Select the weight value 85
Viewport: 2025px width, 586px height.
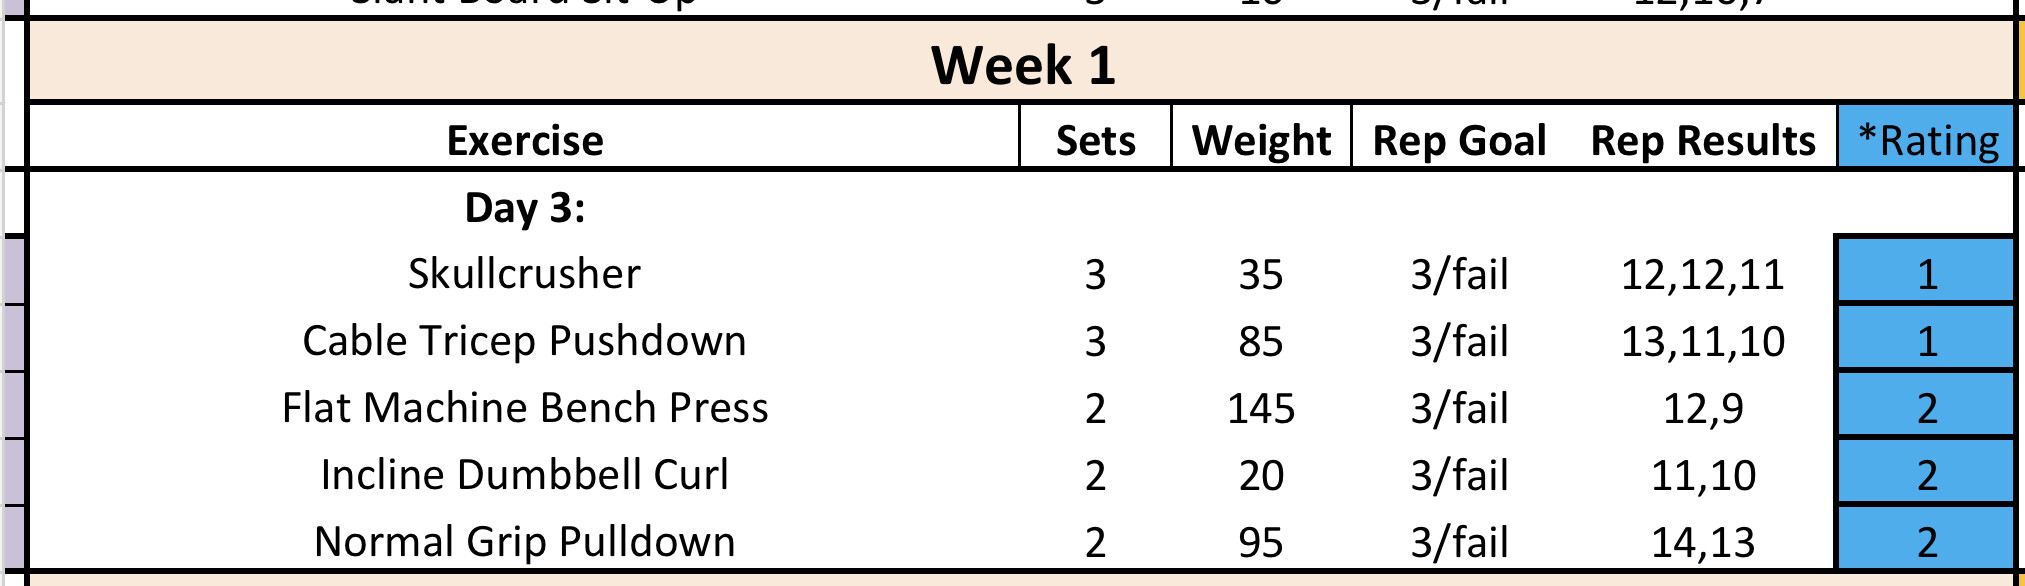(x=1261, y=341)
